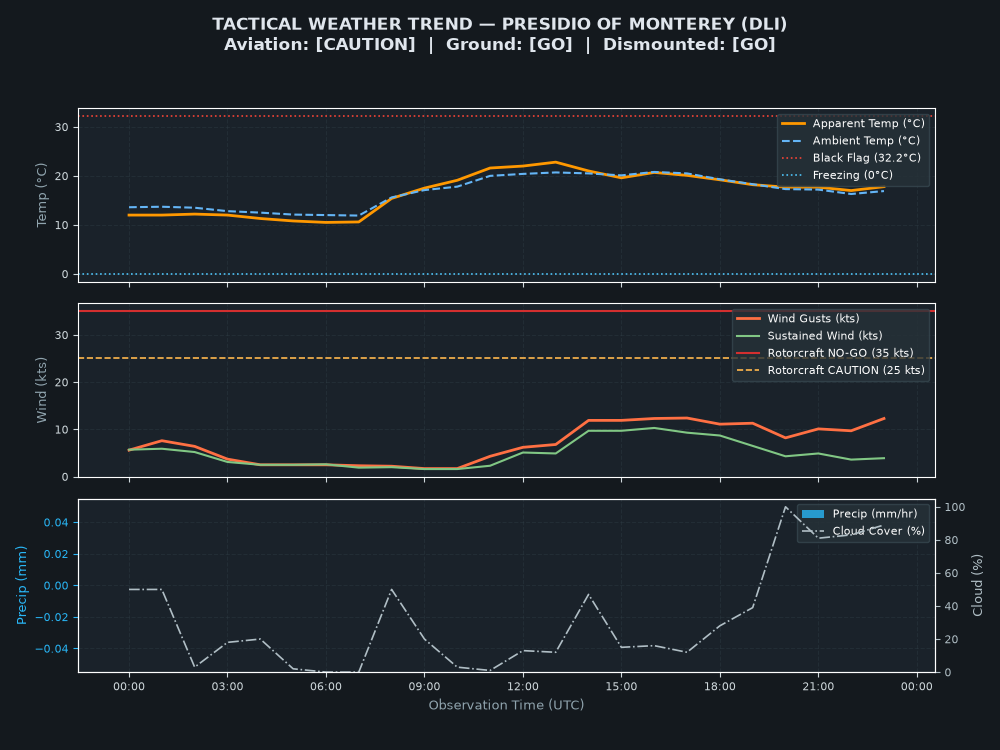This screenshot has height=750, width=1000.
Task: Click the Black Flag (32.2°C) legend entry
Action: pos(851,158)
